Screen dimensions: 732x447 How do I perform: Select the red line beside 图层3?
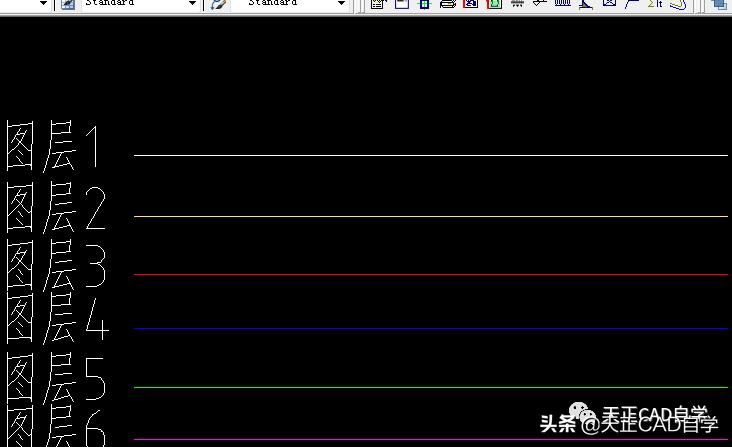click(x=430, y=274)
